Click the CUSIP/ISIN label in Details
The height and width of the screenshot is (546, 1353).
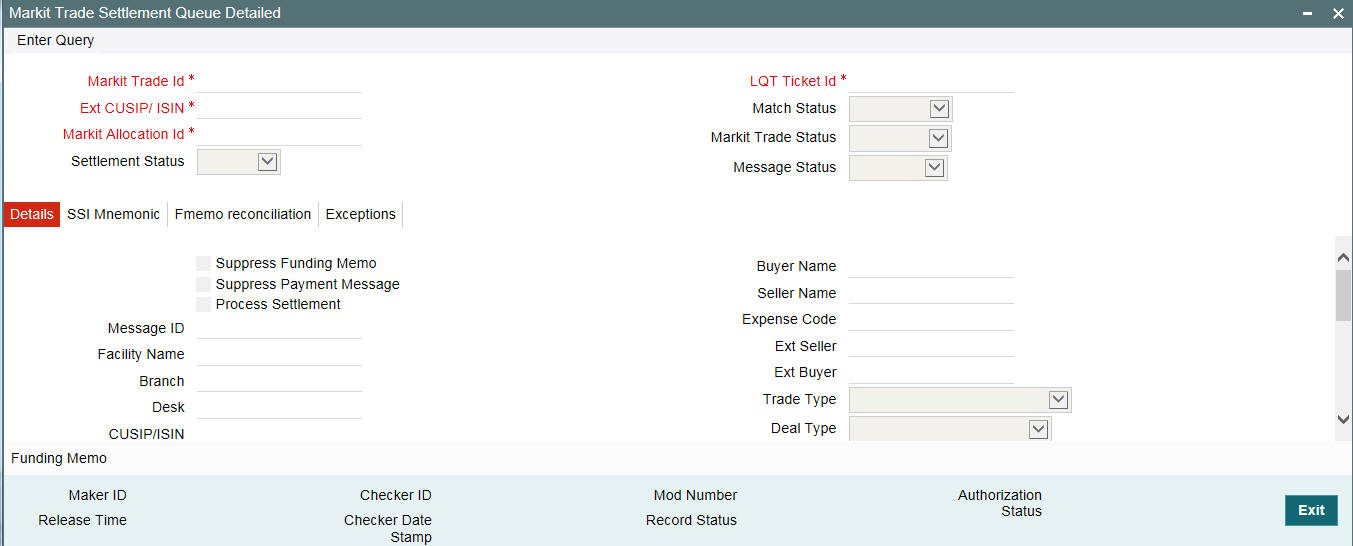(146, 434)
